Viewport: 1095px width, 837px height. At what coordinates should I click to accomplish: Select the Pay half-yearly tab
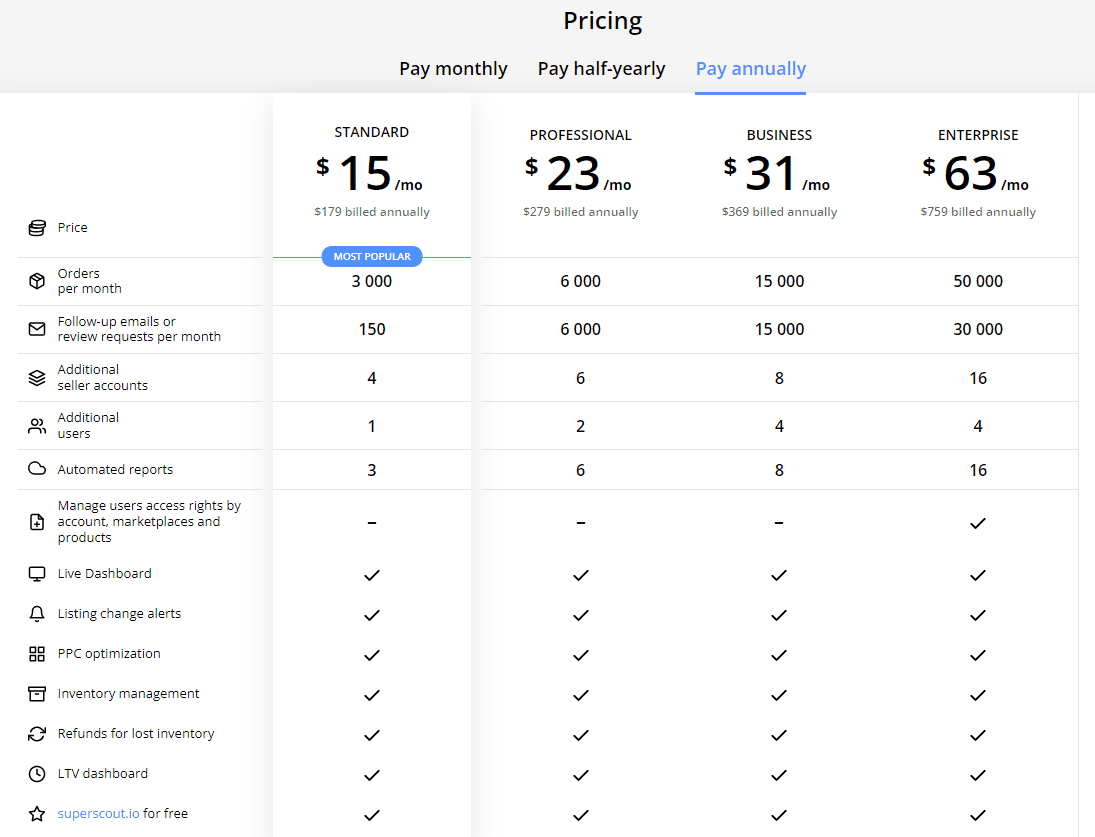click(x=601, y=69)
